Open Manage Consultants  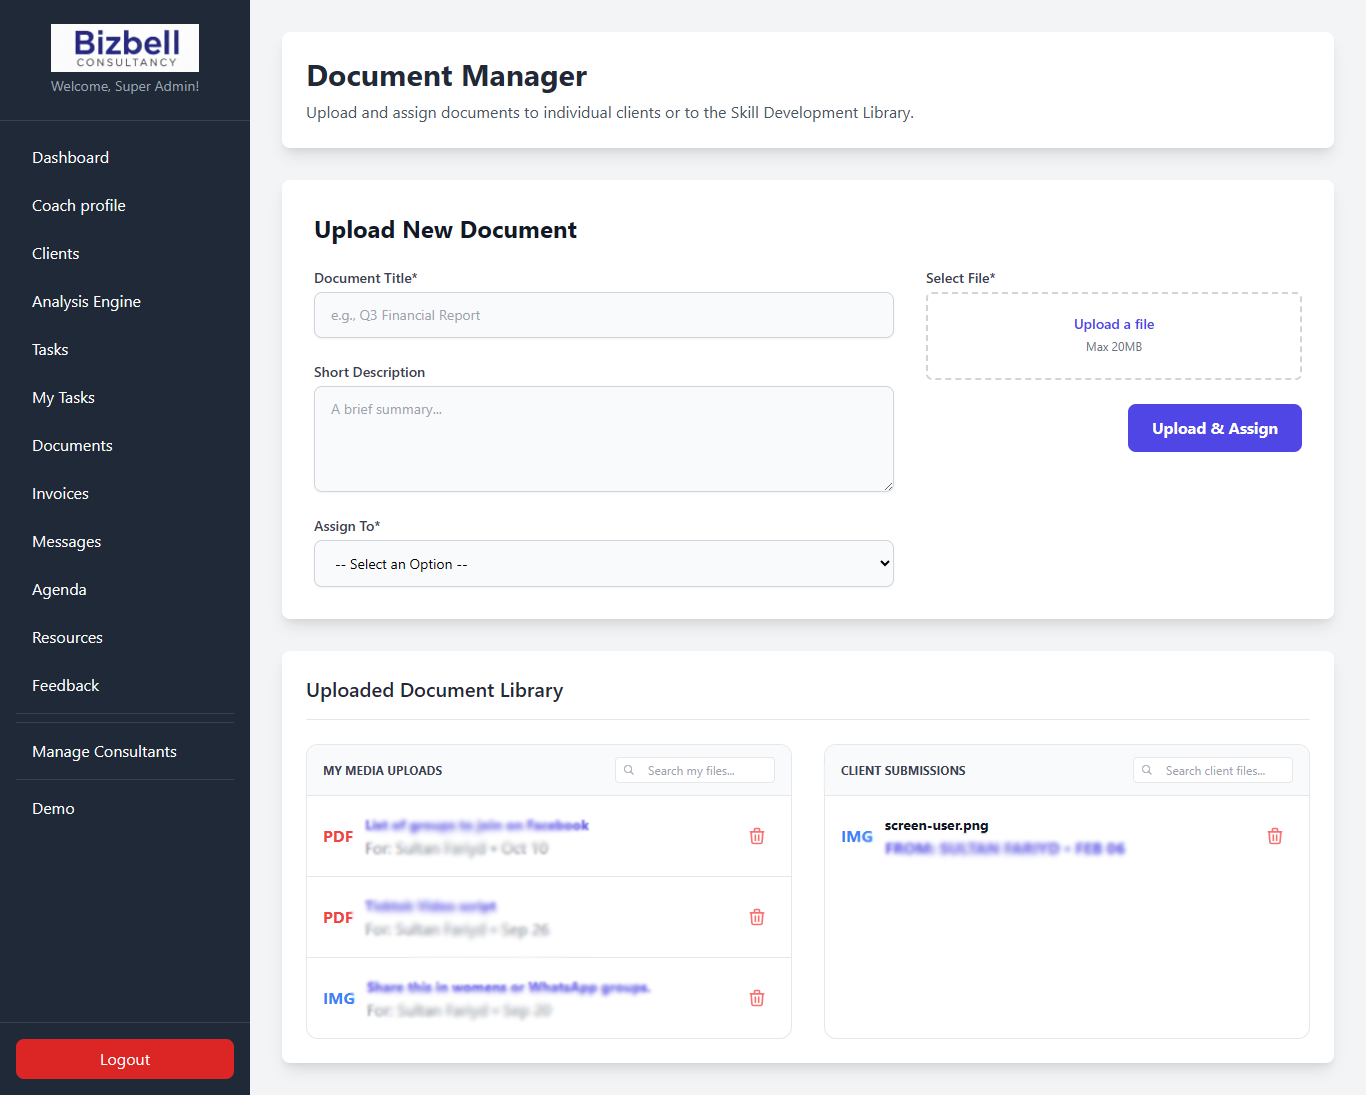point(104,751)
